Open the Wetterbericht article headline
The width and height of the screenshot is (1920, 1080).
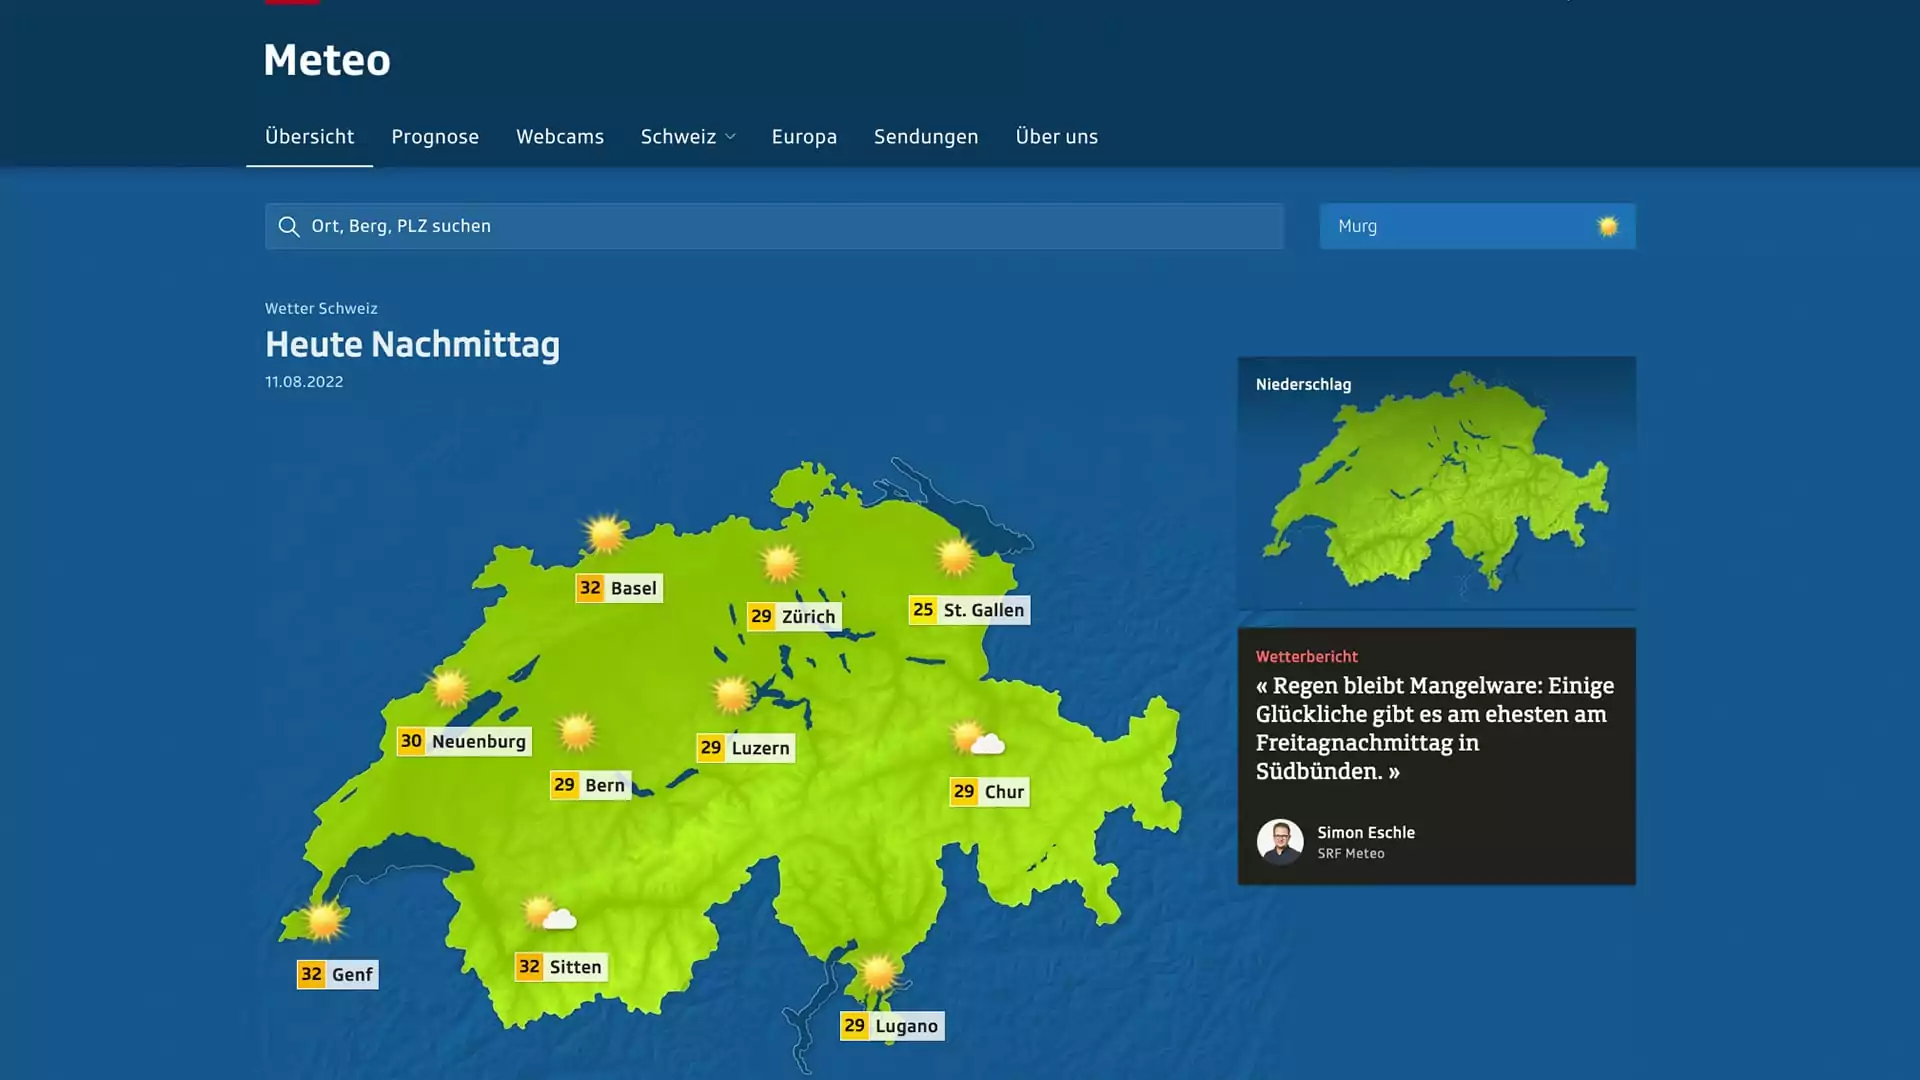click(x=1435, y=728)
